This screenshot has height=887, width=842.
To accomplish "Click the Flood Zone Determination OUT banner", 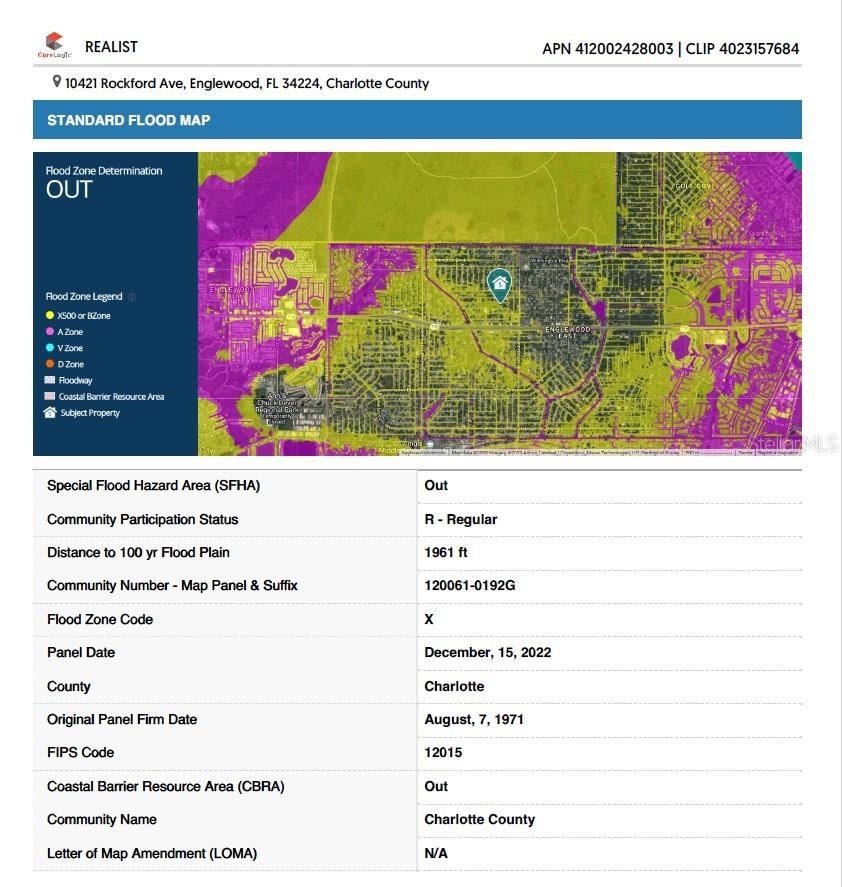I will [103, 182].
